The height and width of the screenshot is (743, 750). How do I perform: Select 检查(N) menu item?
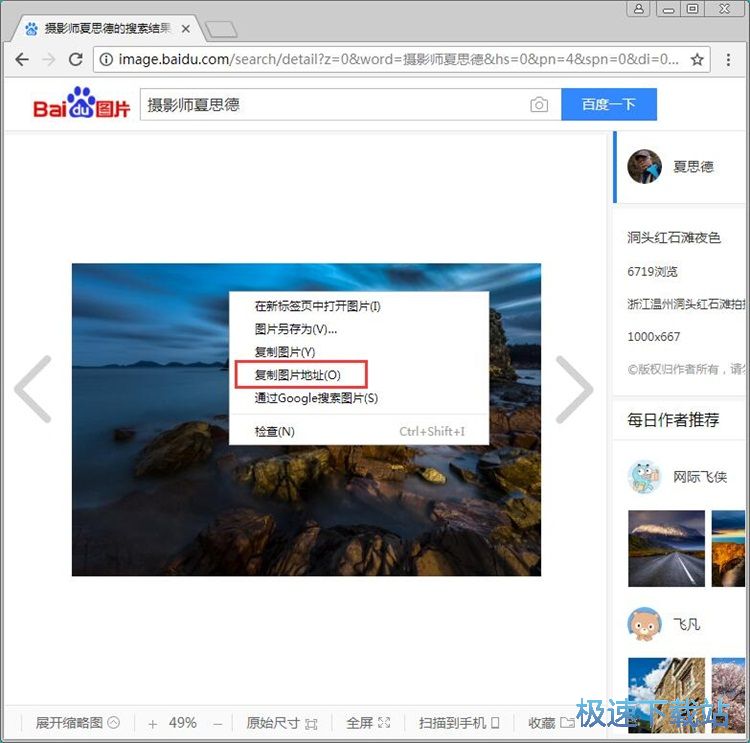(x=359, y=432)
